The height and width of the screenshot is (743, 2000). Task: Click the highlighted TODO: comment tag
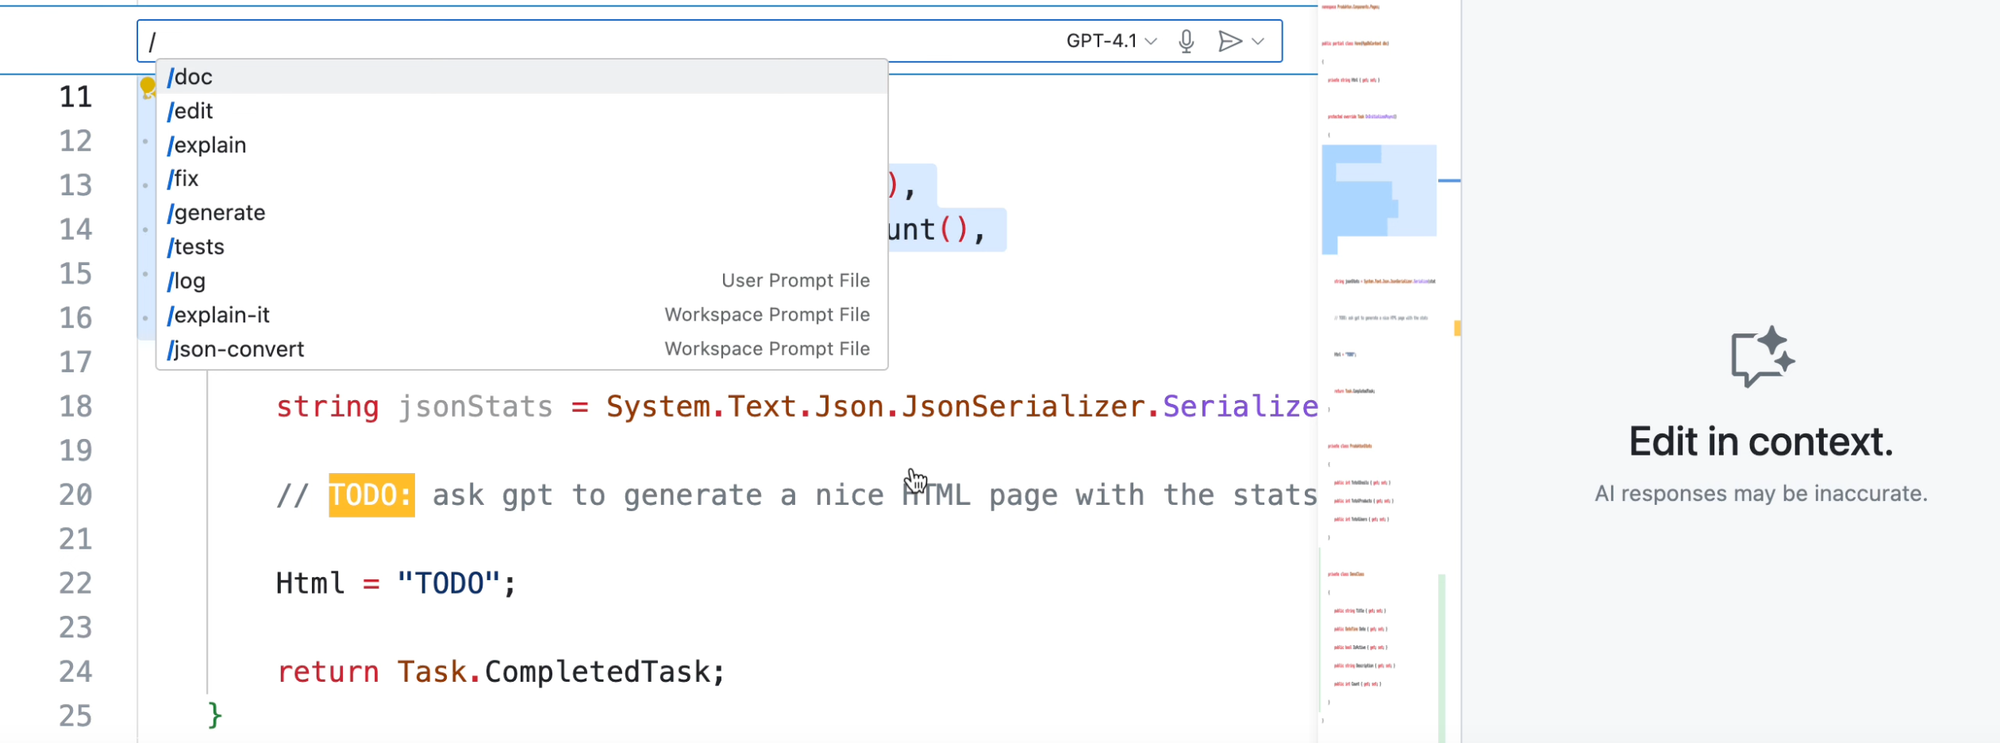pos(371,495)
